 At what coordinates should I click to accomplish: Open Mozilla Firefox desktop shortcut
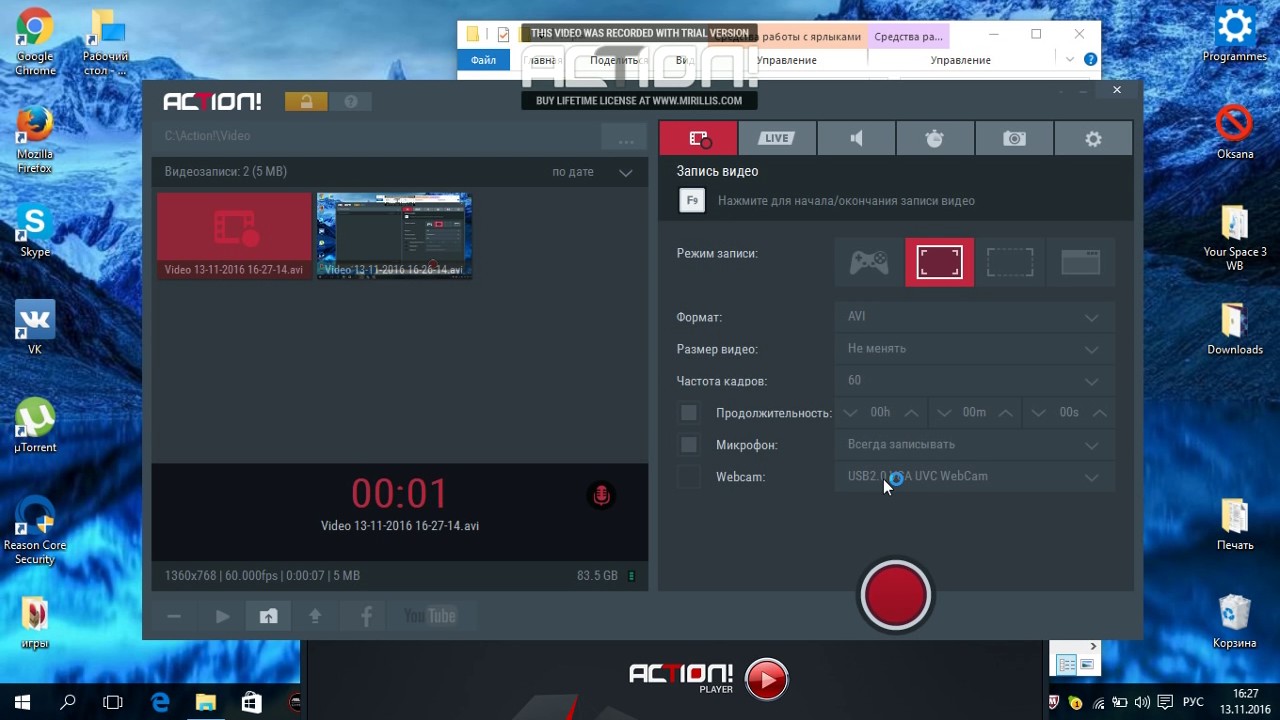tap(35, 139)
